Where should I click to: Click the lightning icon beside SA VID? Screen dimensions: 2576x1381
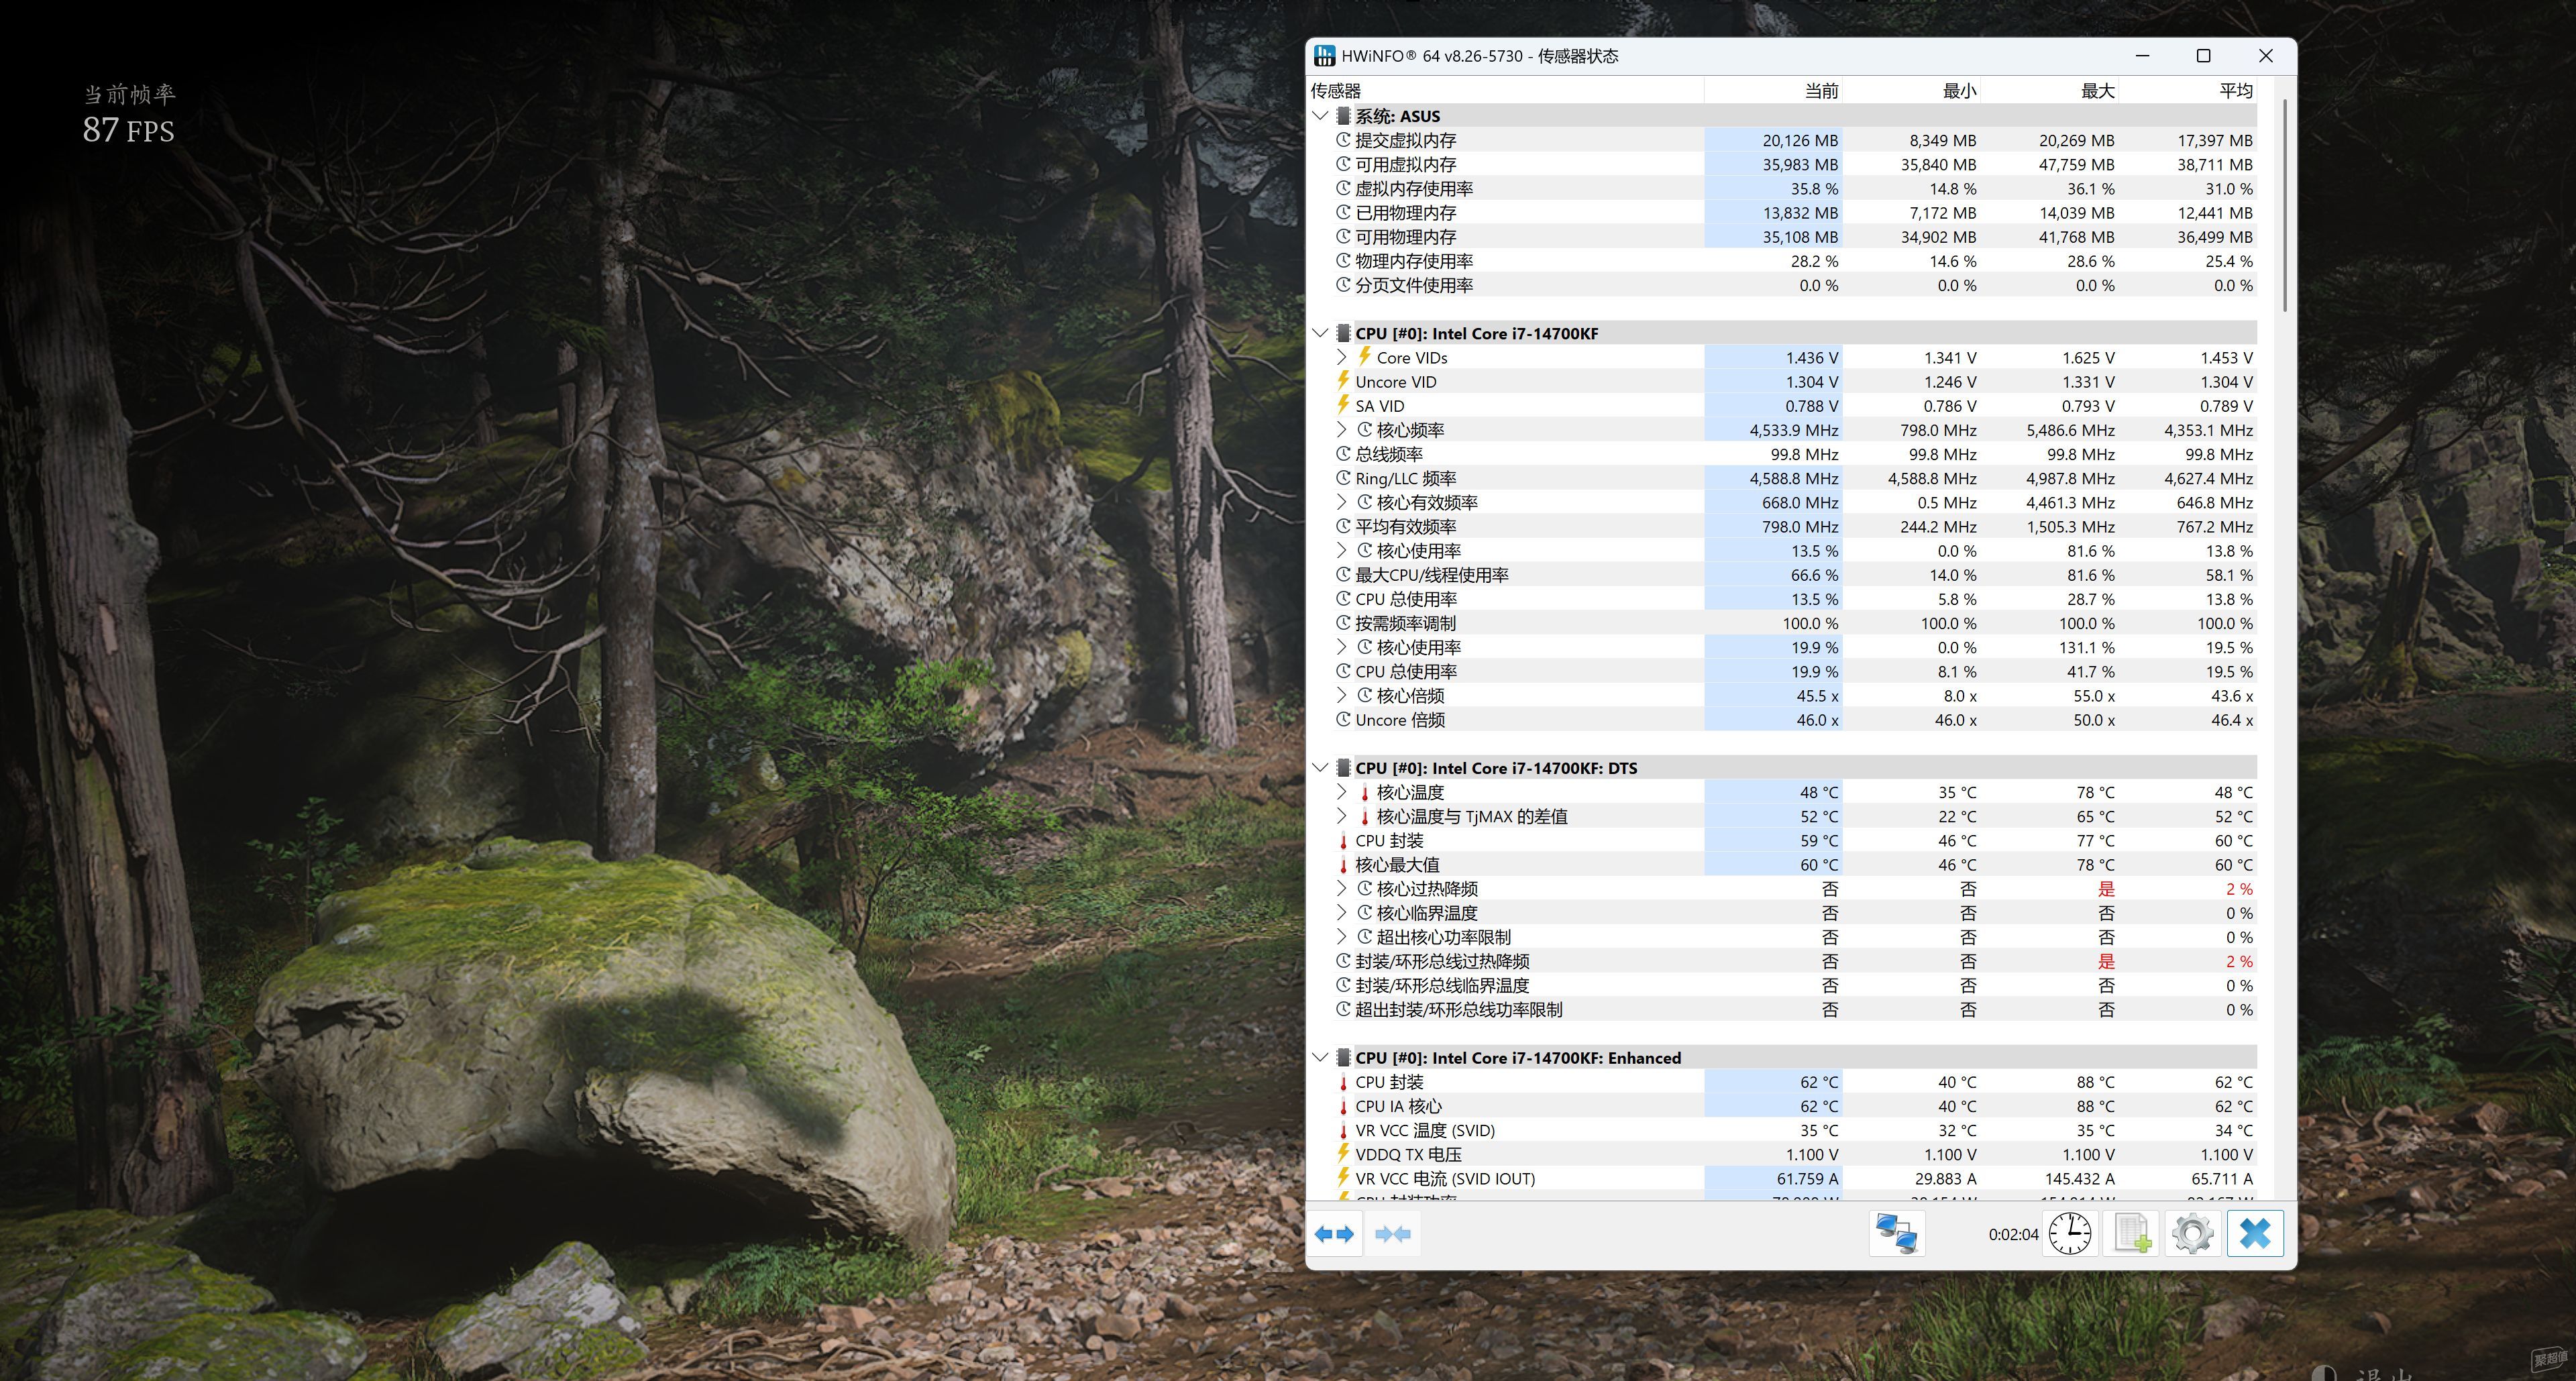coord(1343,405)
